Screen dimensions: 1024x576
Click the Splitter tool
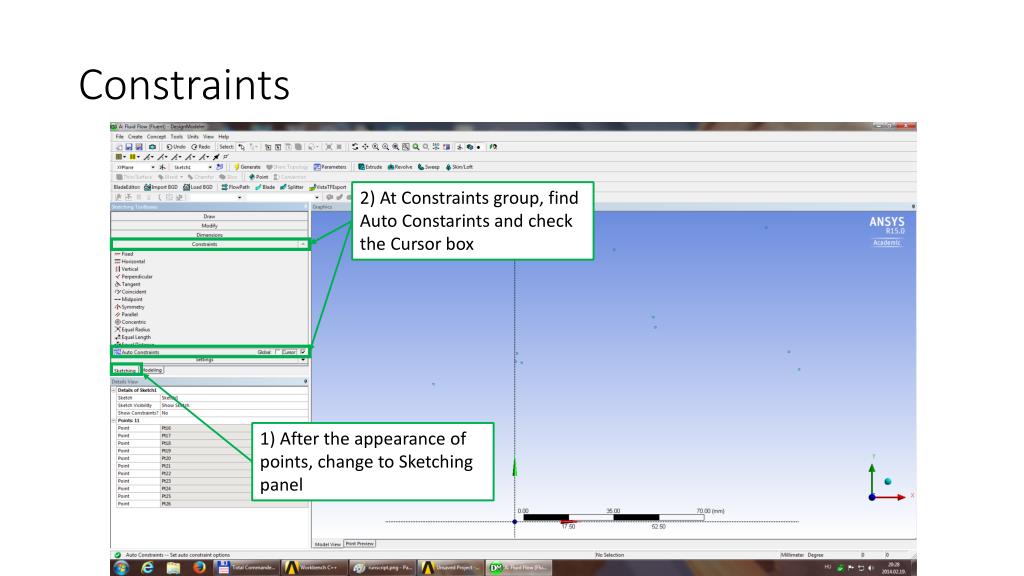[291, 187]
